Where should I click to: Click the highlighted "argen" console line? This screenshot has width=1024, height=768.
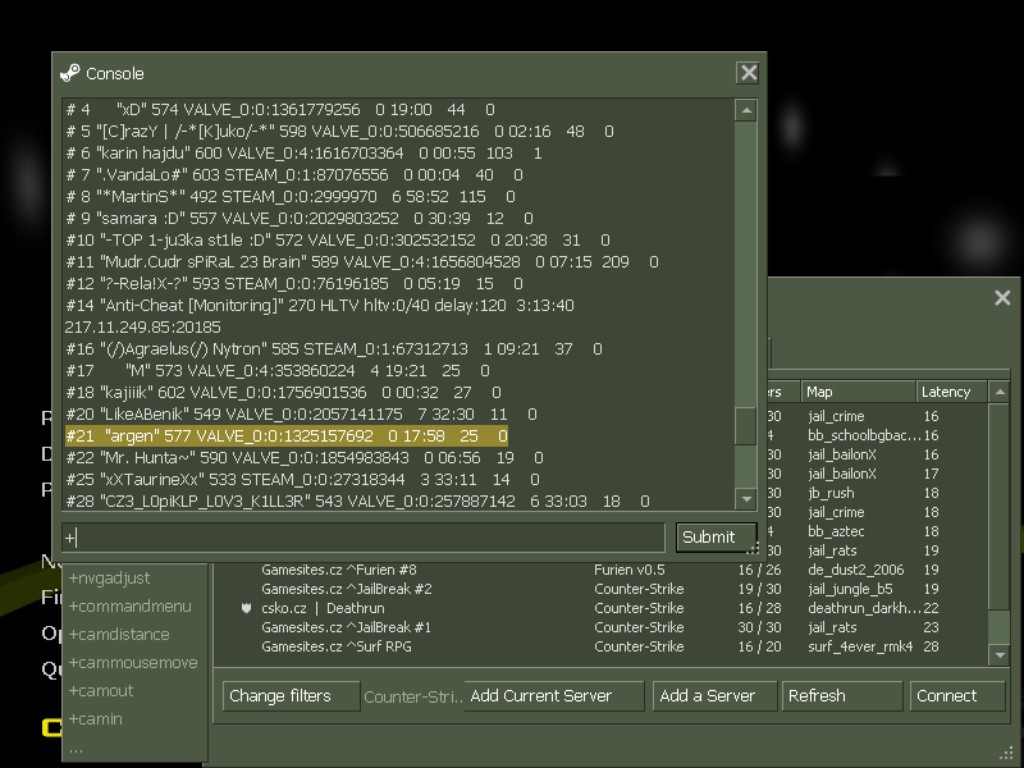coord(287,436)
